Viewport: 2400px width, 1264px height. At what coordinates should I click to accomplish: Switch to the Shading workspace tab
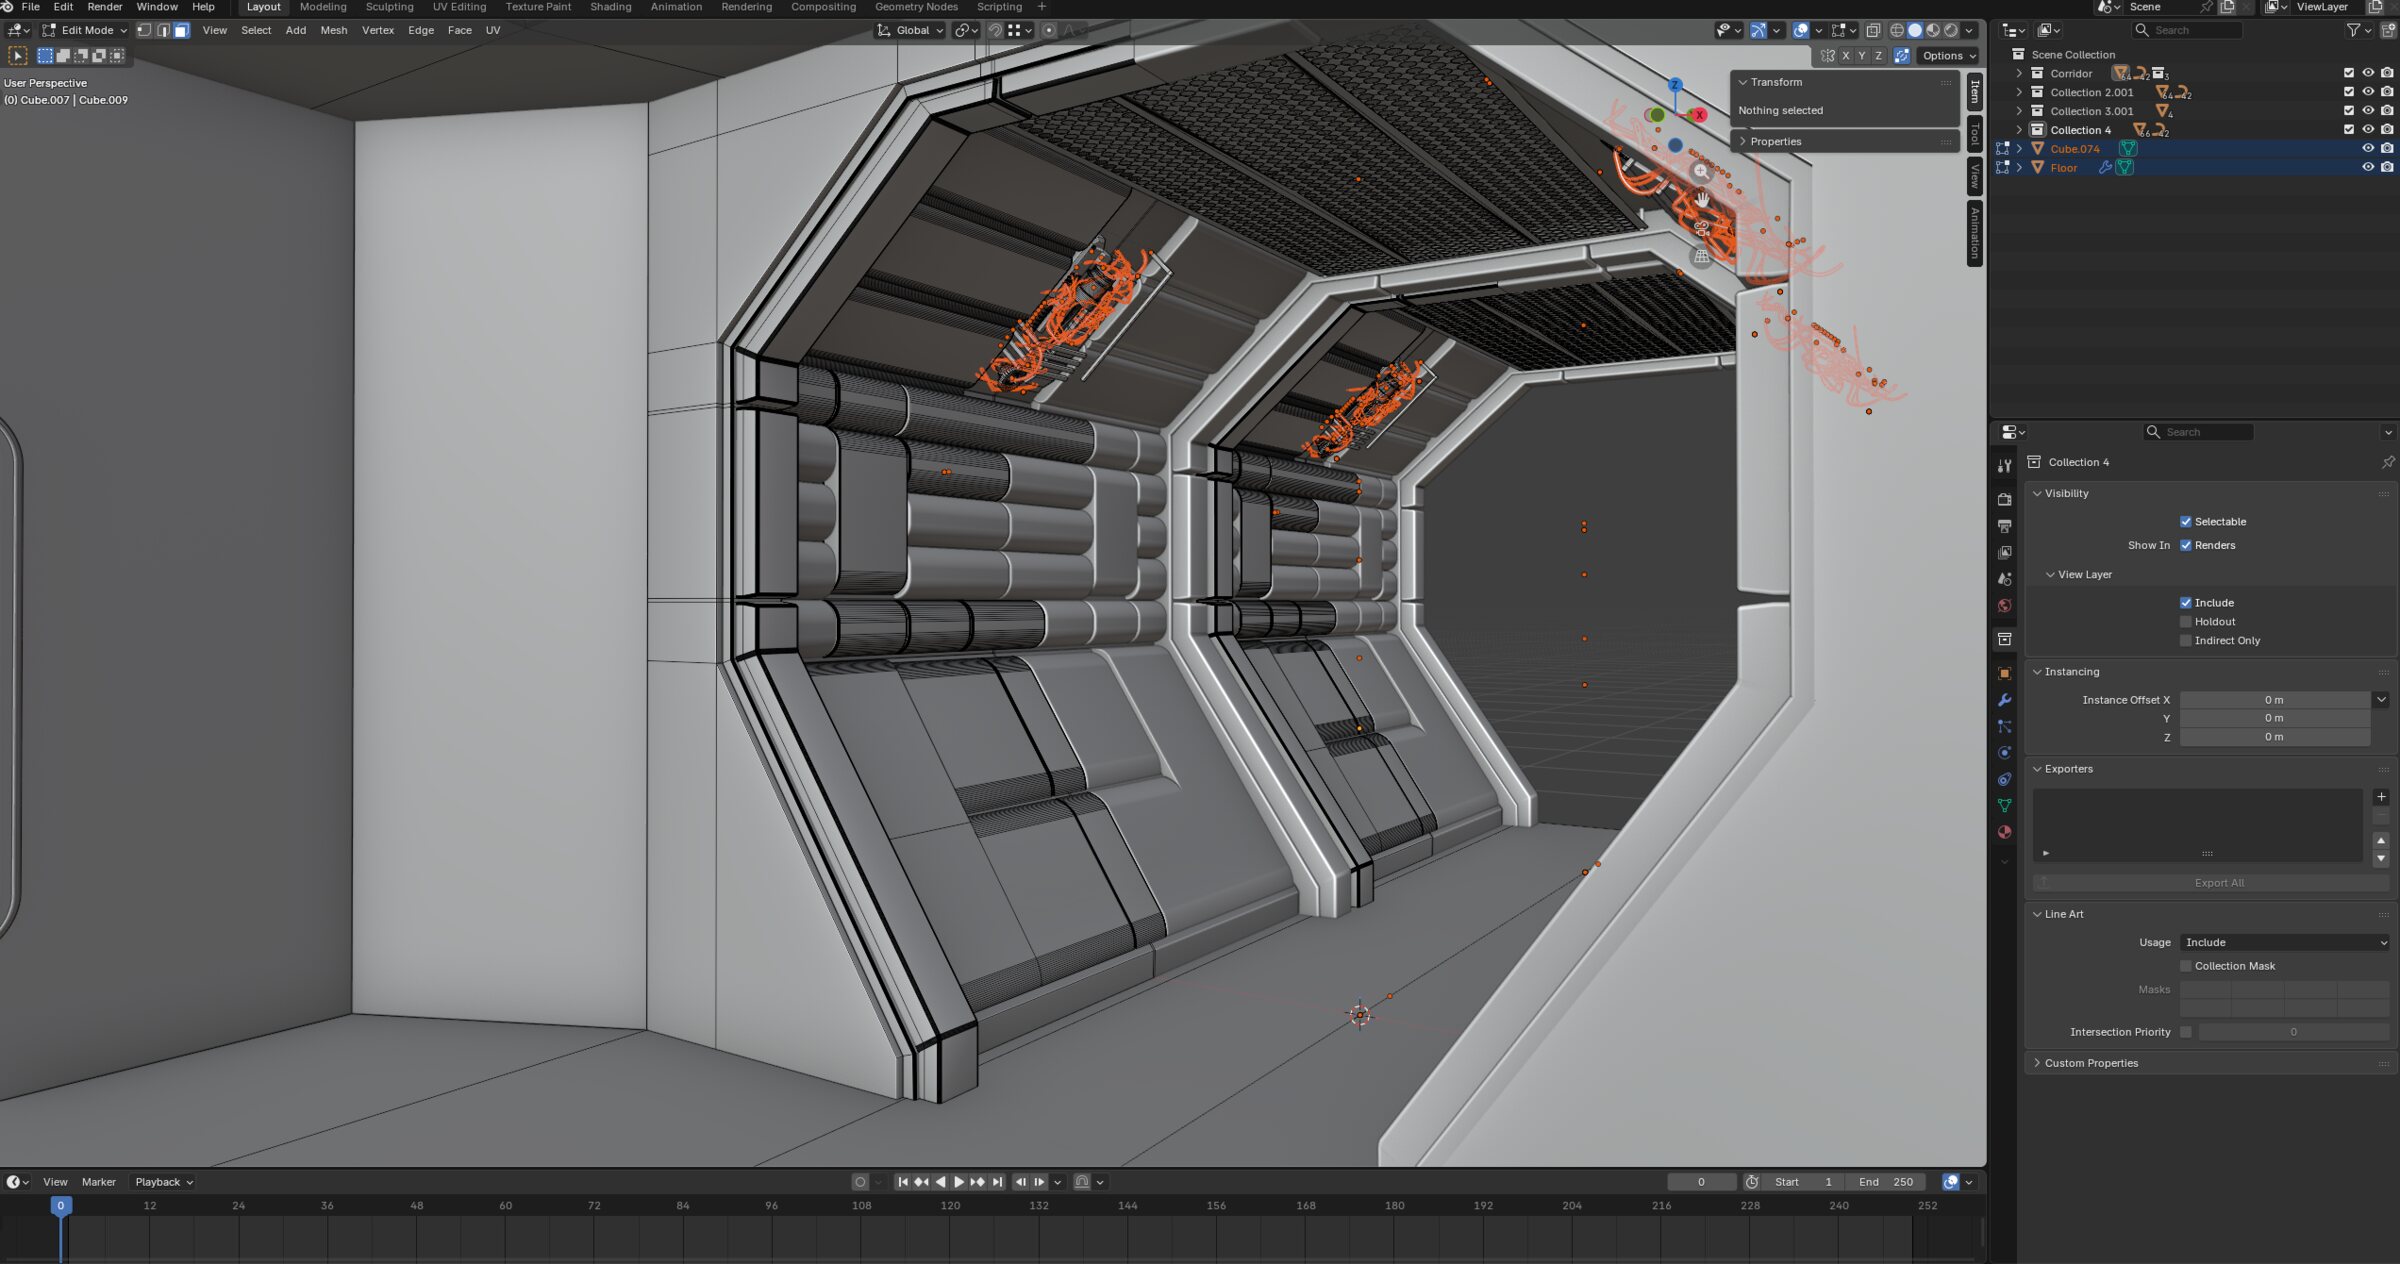point(610,7)
